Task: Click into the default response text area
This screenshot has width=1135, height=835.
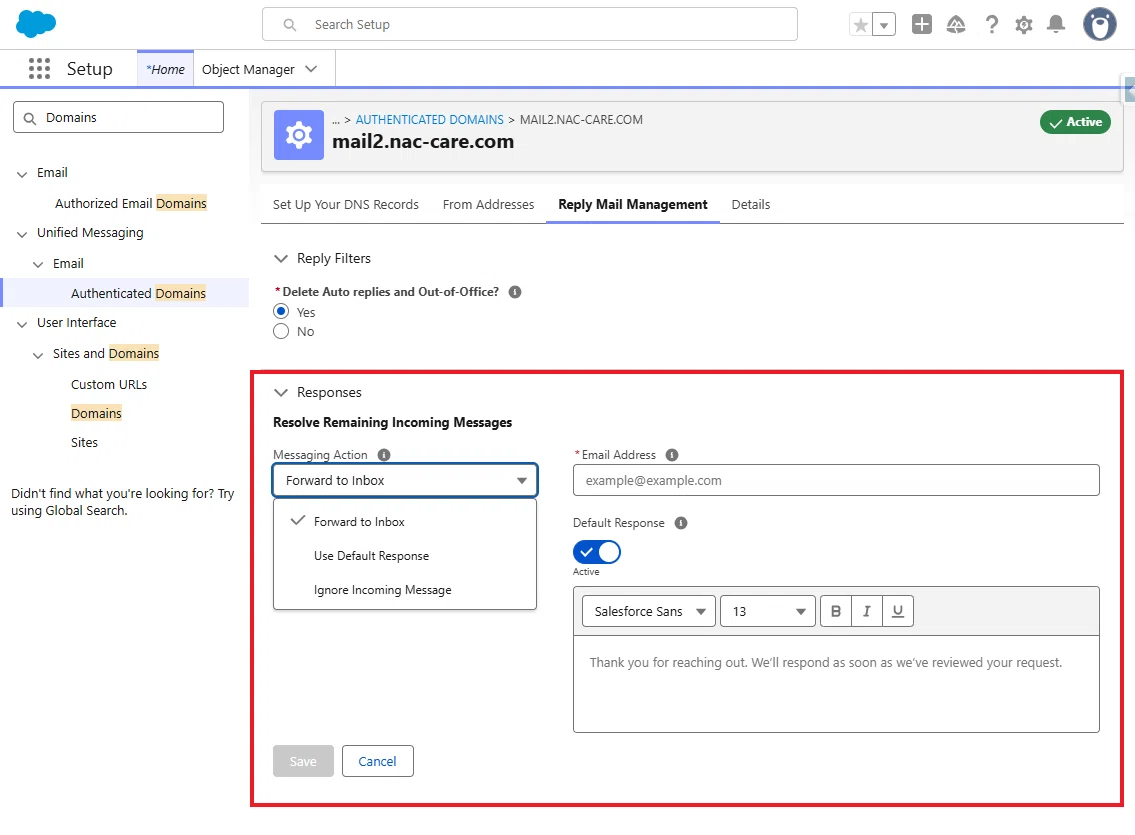Action: pos(836,684)
